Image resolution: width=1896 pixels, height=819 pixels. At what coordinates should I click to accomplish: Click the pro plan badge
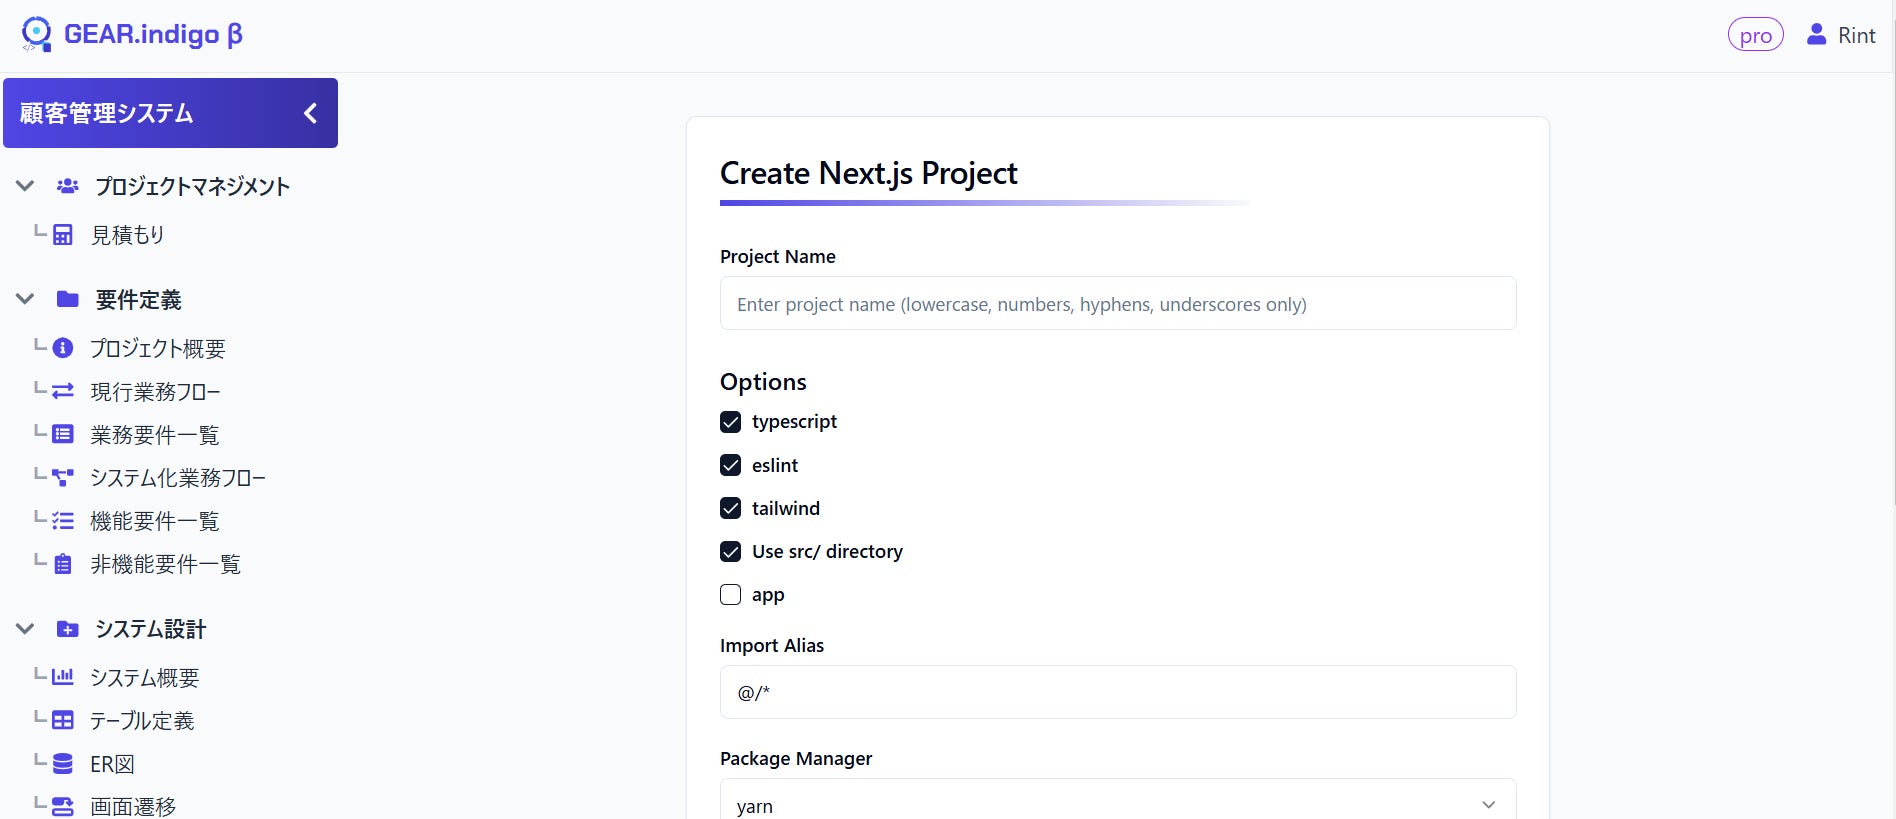1755,36
